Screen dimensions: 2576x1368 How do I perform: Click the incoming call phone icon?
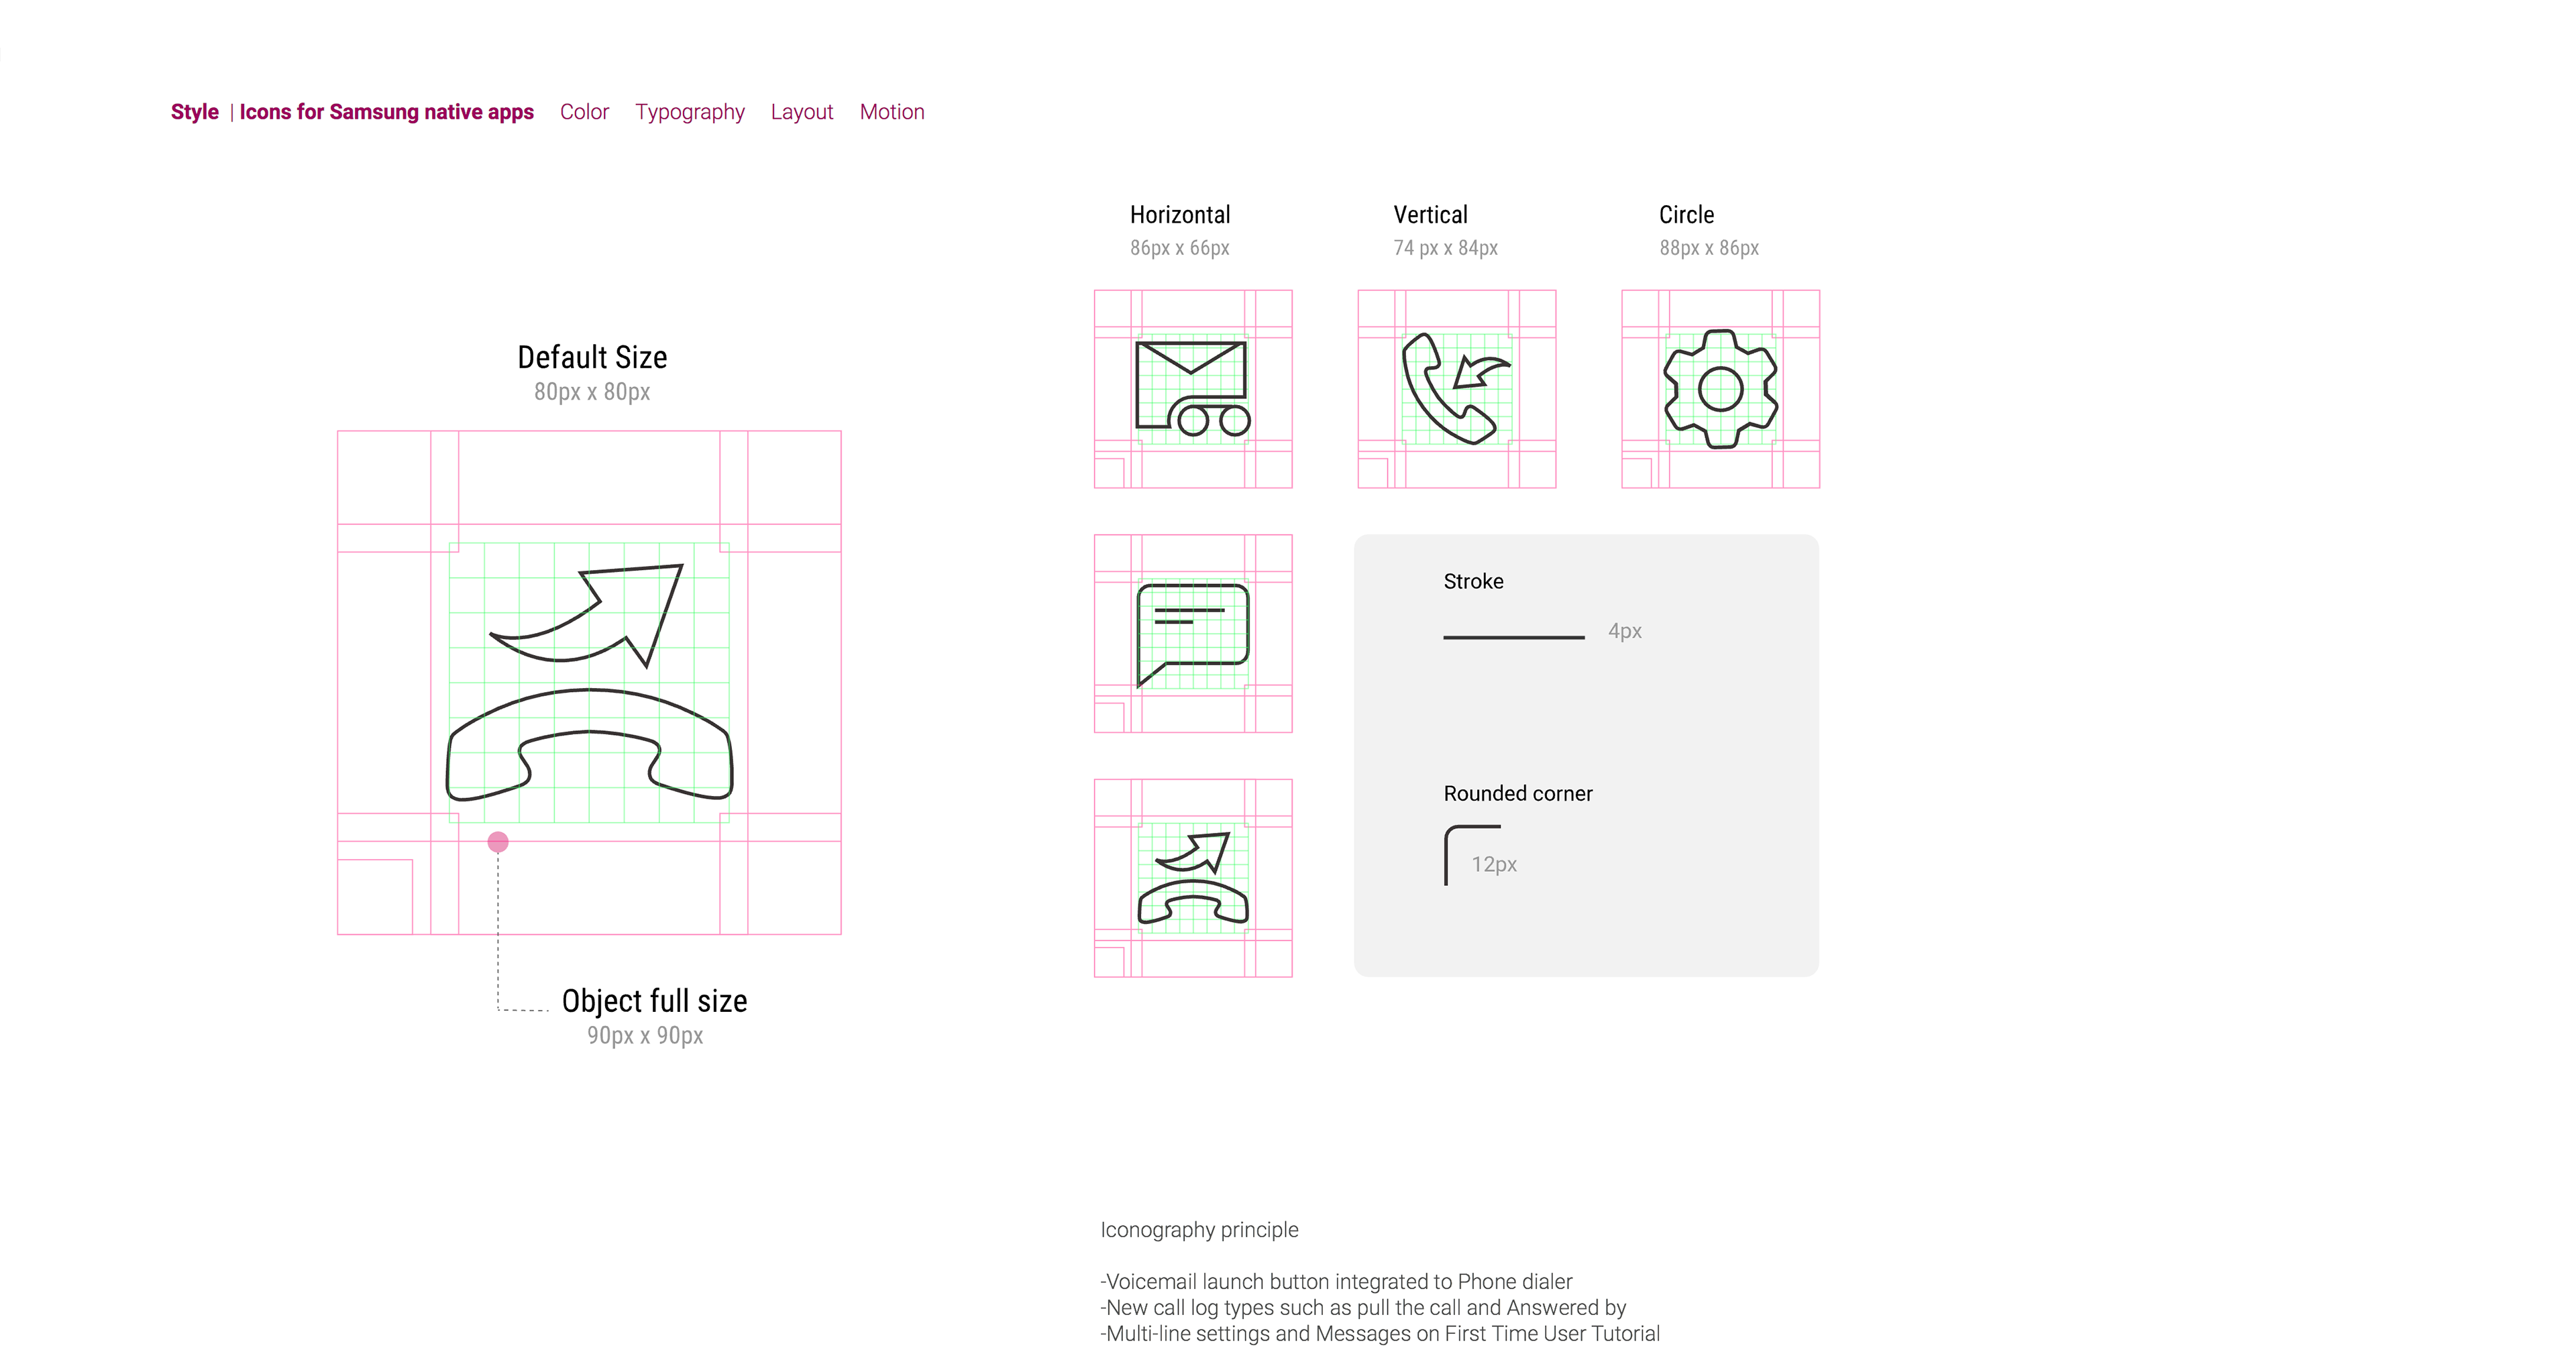1456,389
